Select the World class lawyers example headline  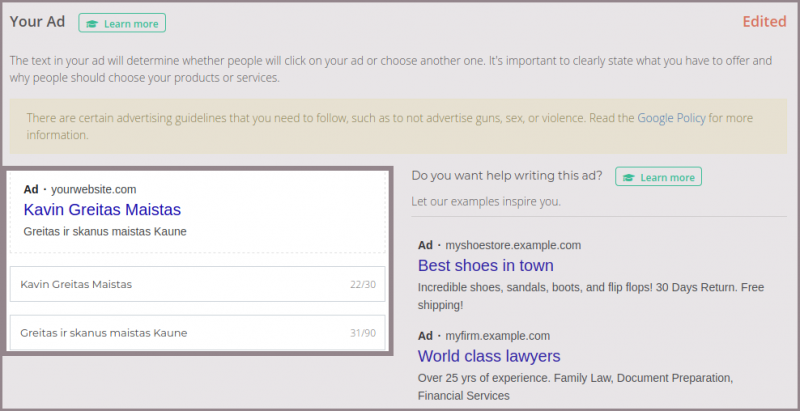[488, 356]
